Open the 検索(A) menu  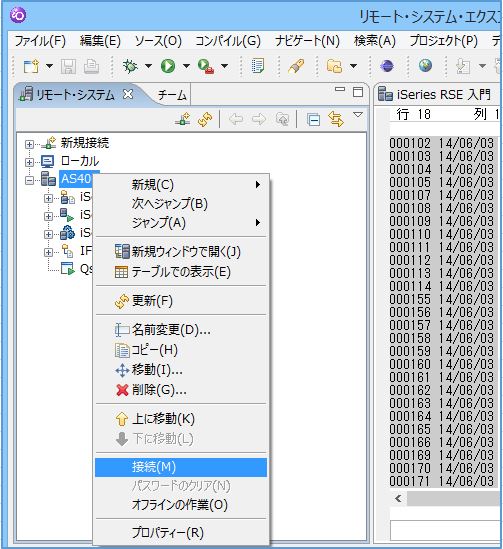tap(375, 41)
